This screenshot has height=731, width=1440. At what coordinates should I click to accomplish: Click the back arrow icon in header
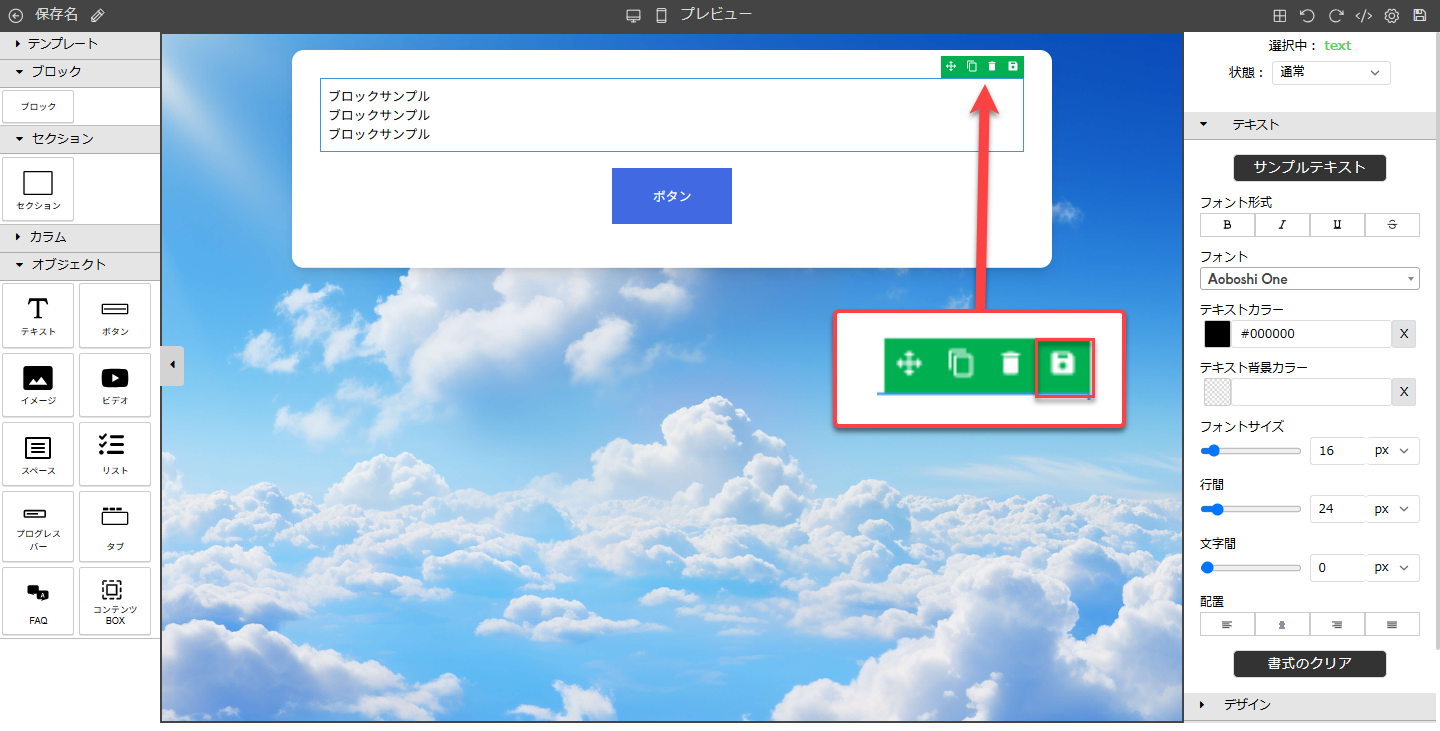pyautogui.click(x=16, y=15)
